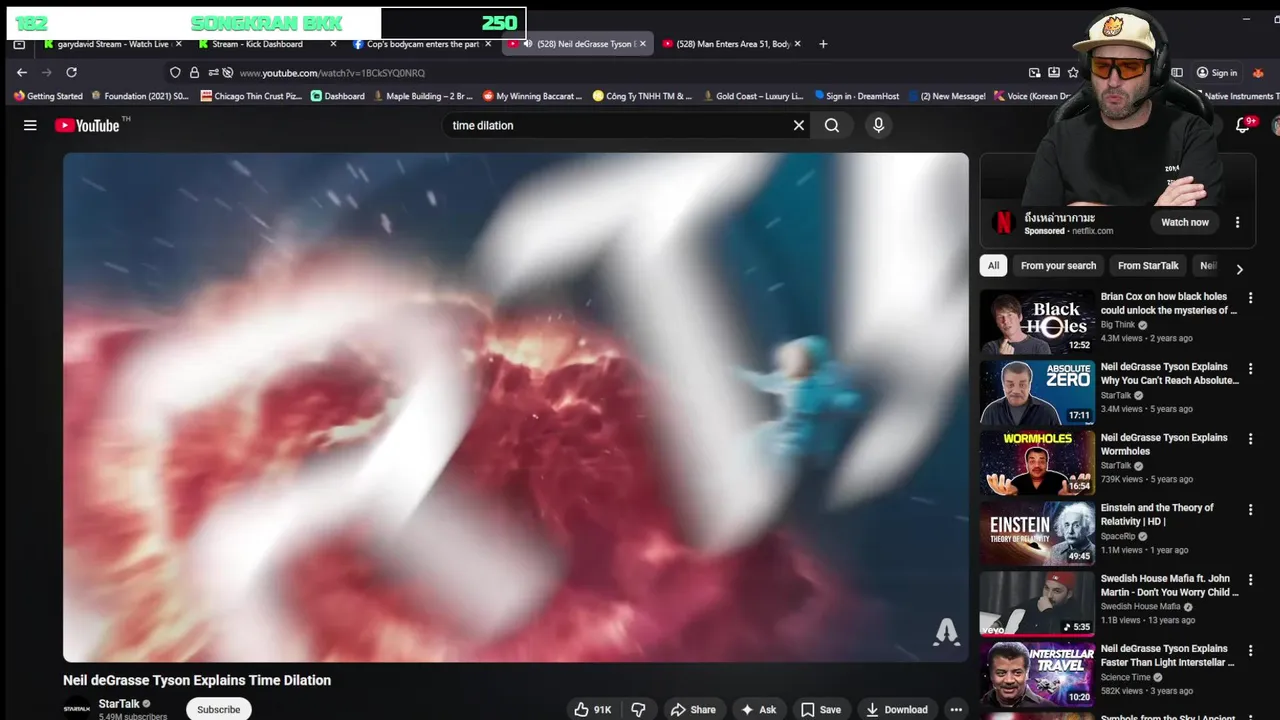Open the recent tabs list
The height and width of the screenshot is (720, 1280).
tap(19, 44)
